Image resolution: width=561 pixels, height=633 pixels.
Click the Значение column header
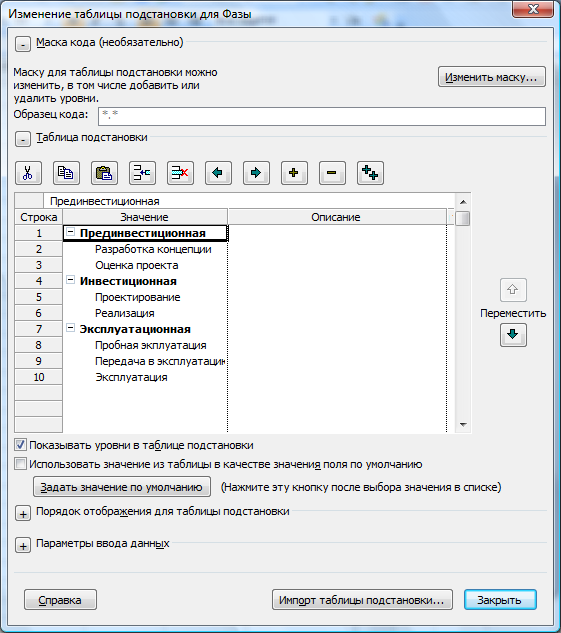click(145, 217)
